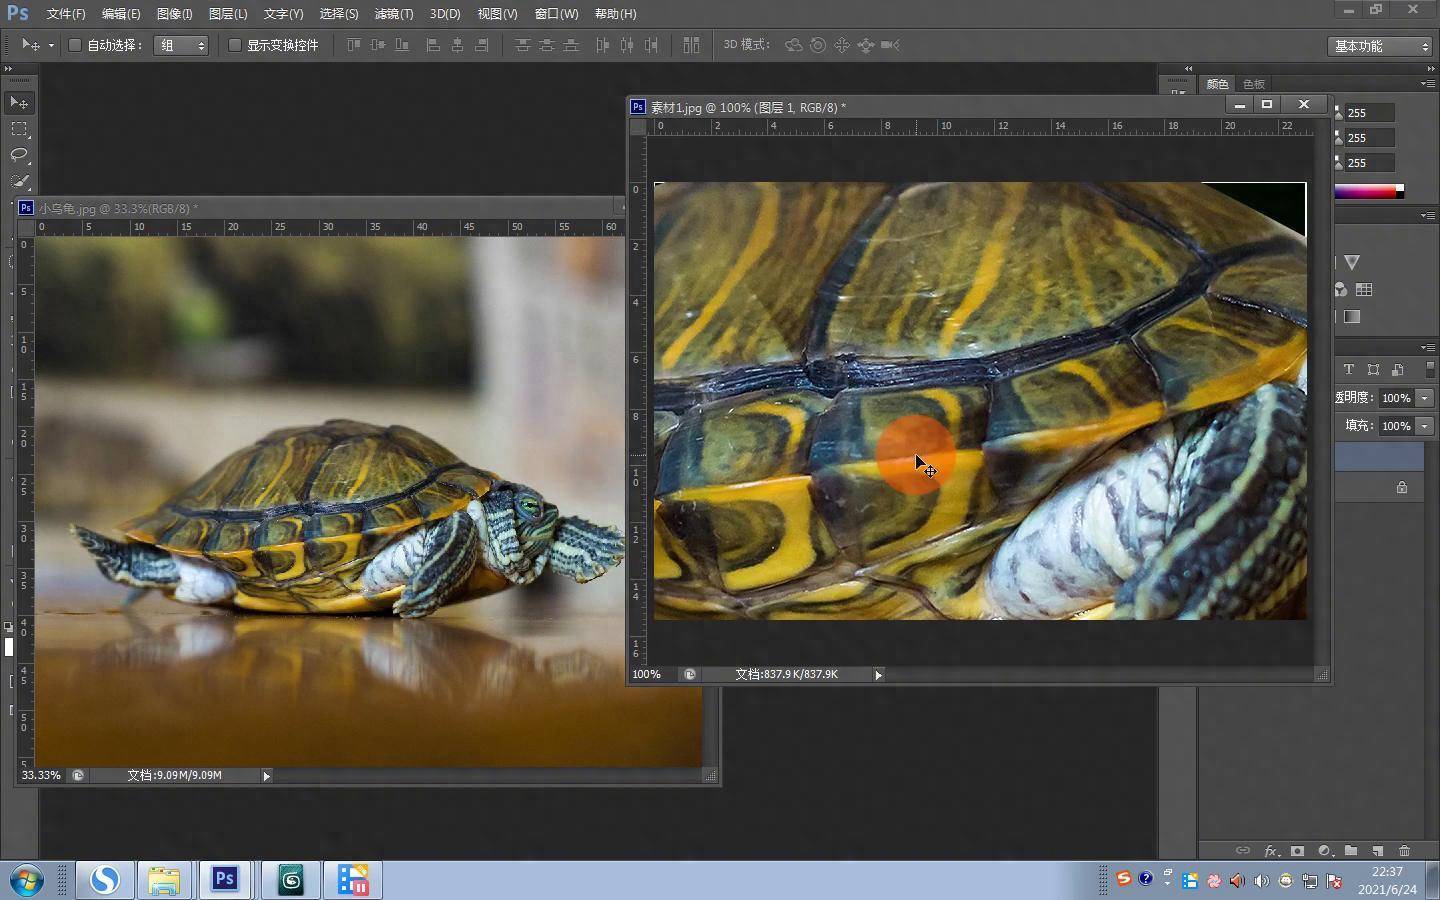The height and width of the screenshot is (900, 1440).
Task: Select the Lasso tool
Action: point(19,155)
